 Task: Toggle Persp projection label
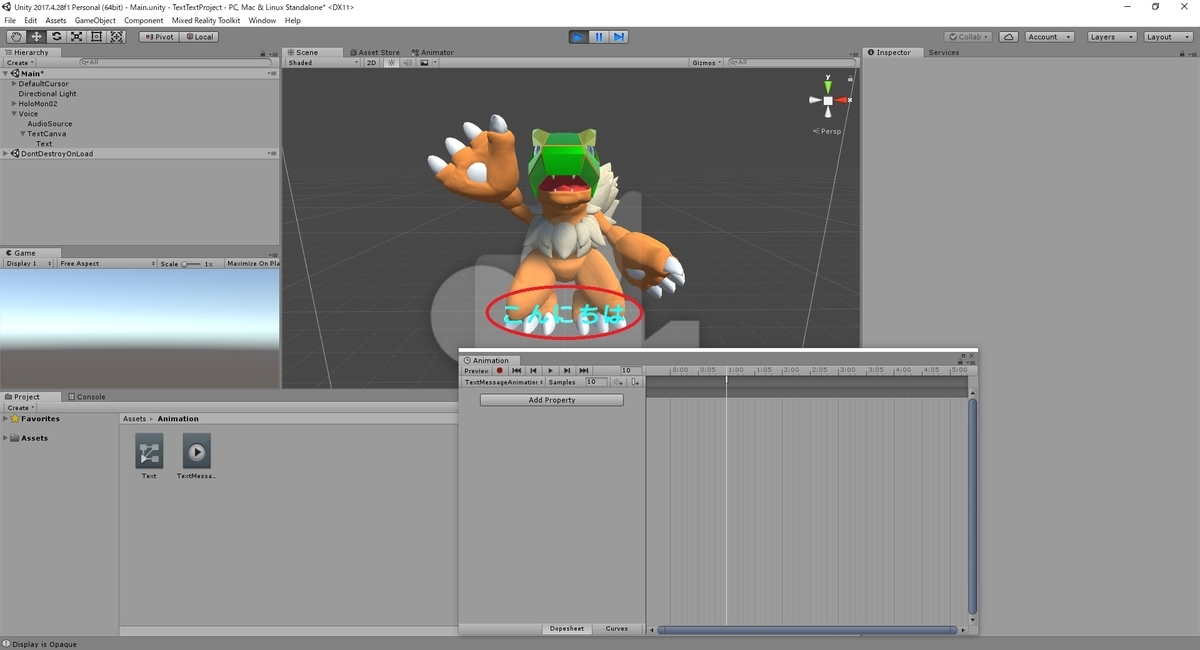829,131
